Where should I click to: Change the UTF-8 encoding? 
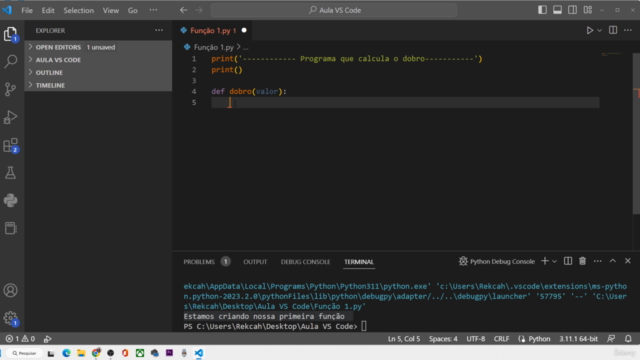(476, 339)
